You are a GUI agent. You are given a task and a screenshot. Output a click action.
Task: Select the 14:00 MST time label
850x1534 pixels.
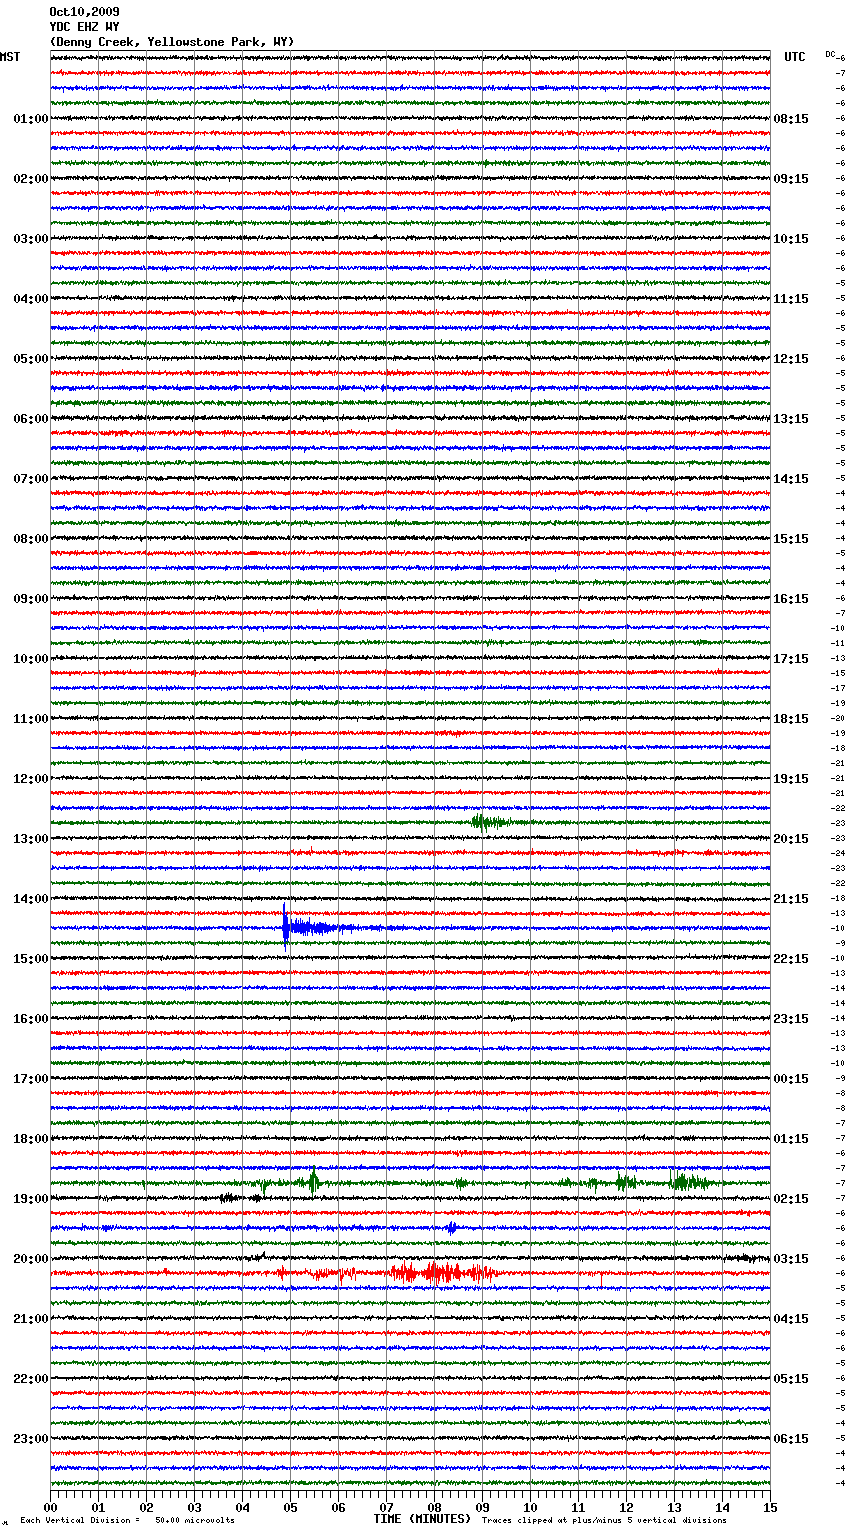coord(31,899)
